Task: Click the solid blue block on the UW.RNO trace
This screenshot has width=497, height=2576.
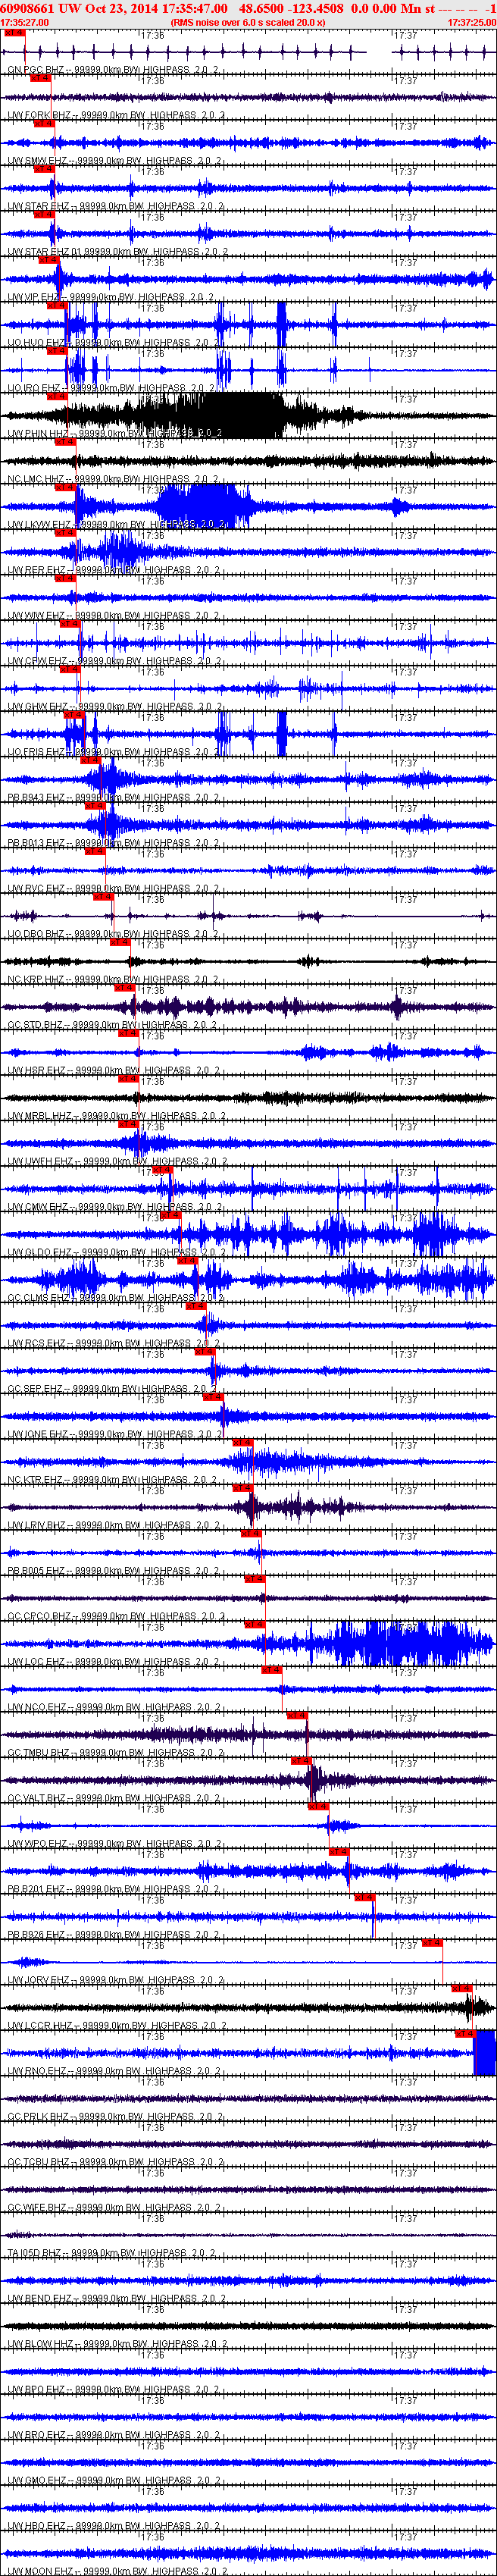Action: [x=484, y=2053]
